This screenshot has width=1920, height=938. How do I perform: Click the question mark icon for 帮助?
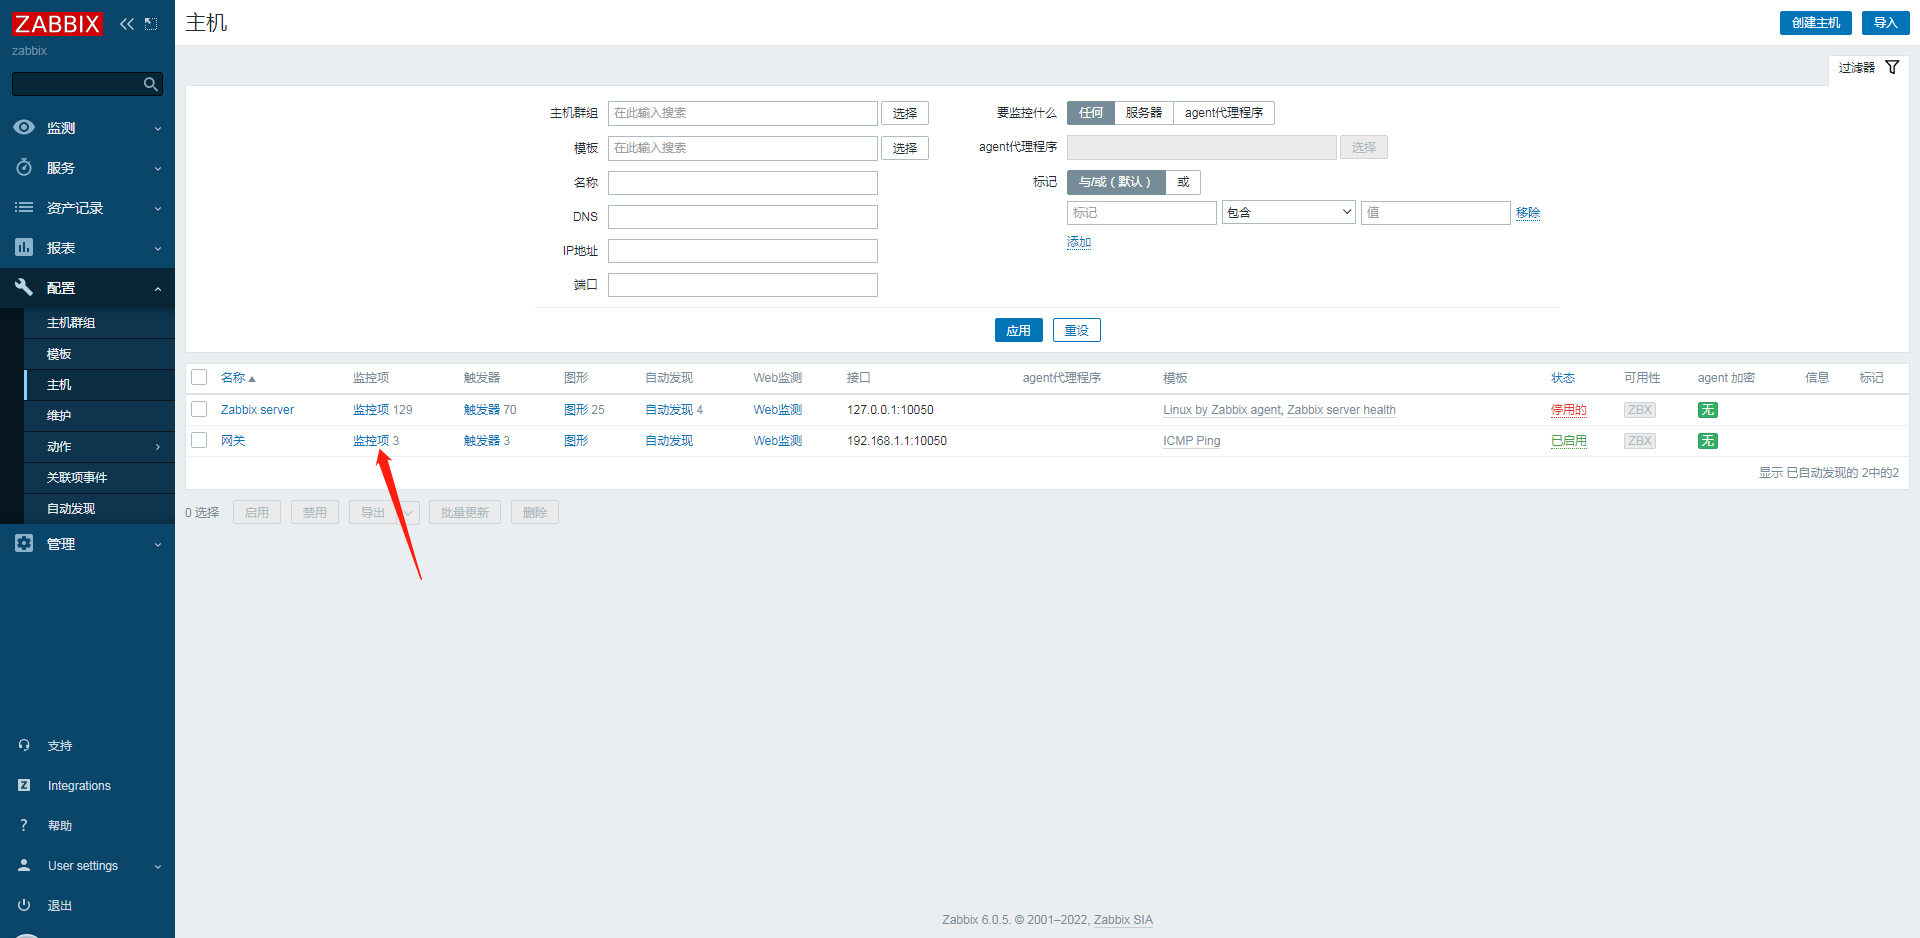click(x=24, y=825)
